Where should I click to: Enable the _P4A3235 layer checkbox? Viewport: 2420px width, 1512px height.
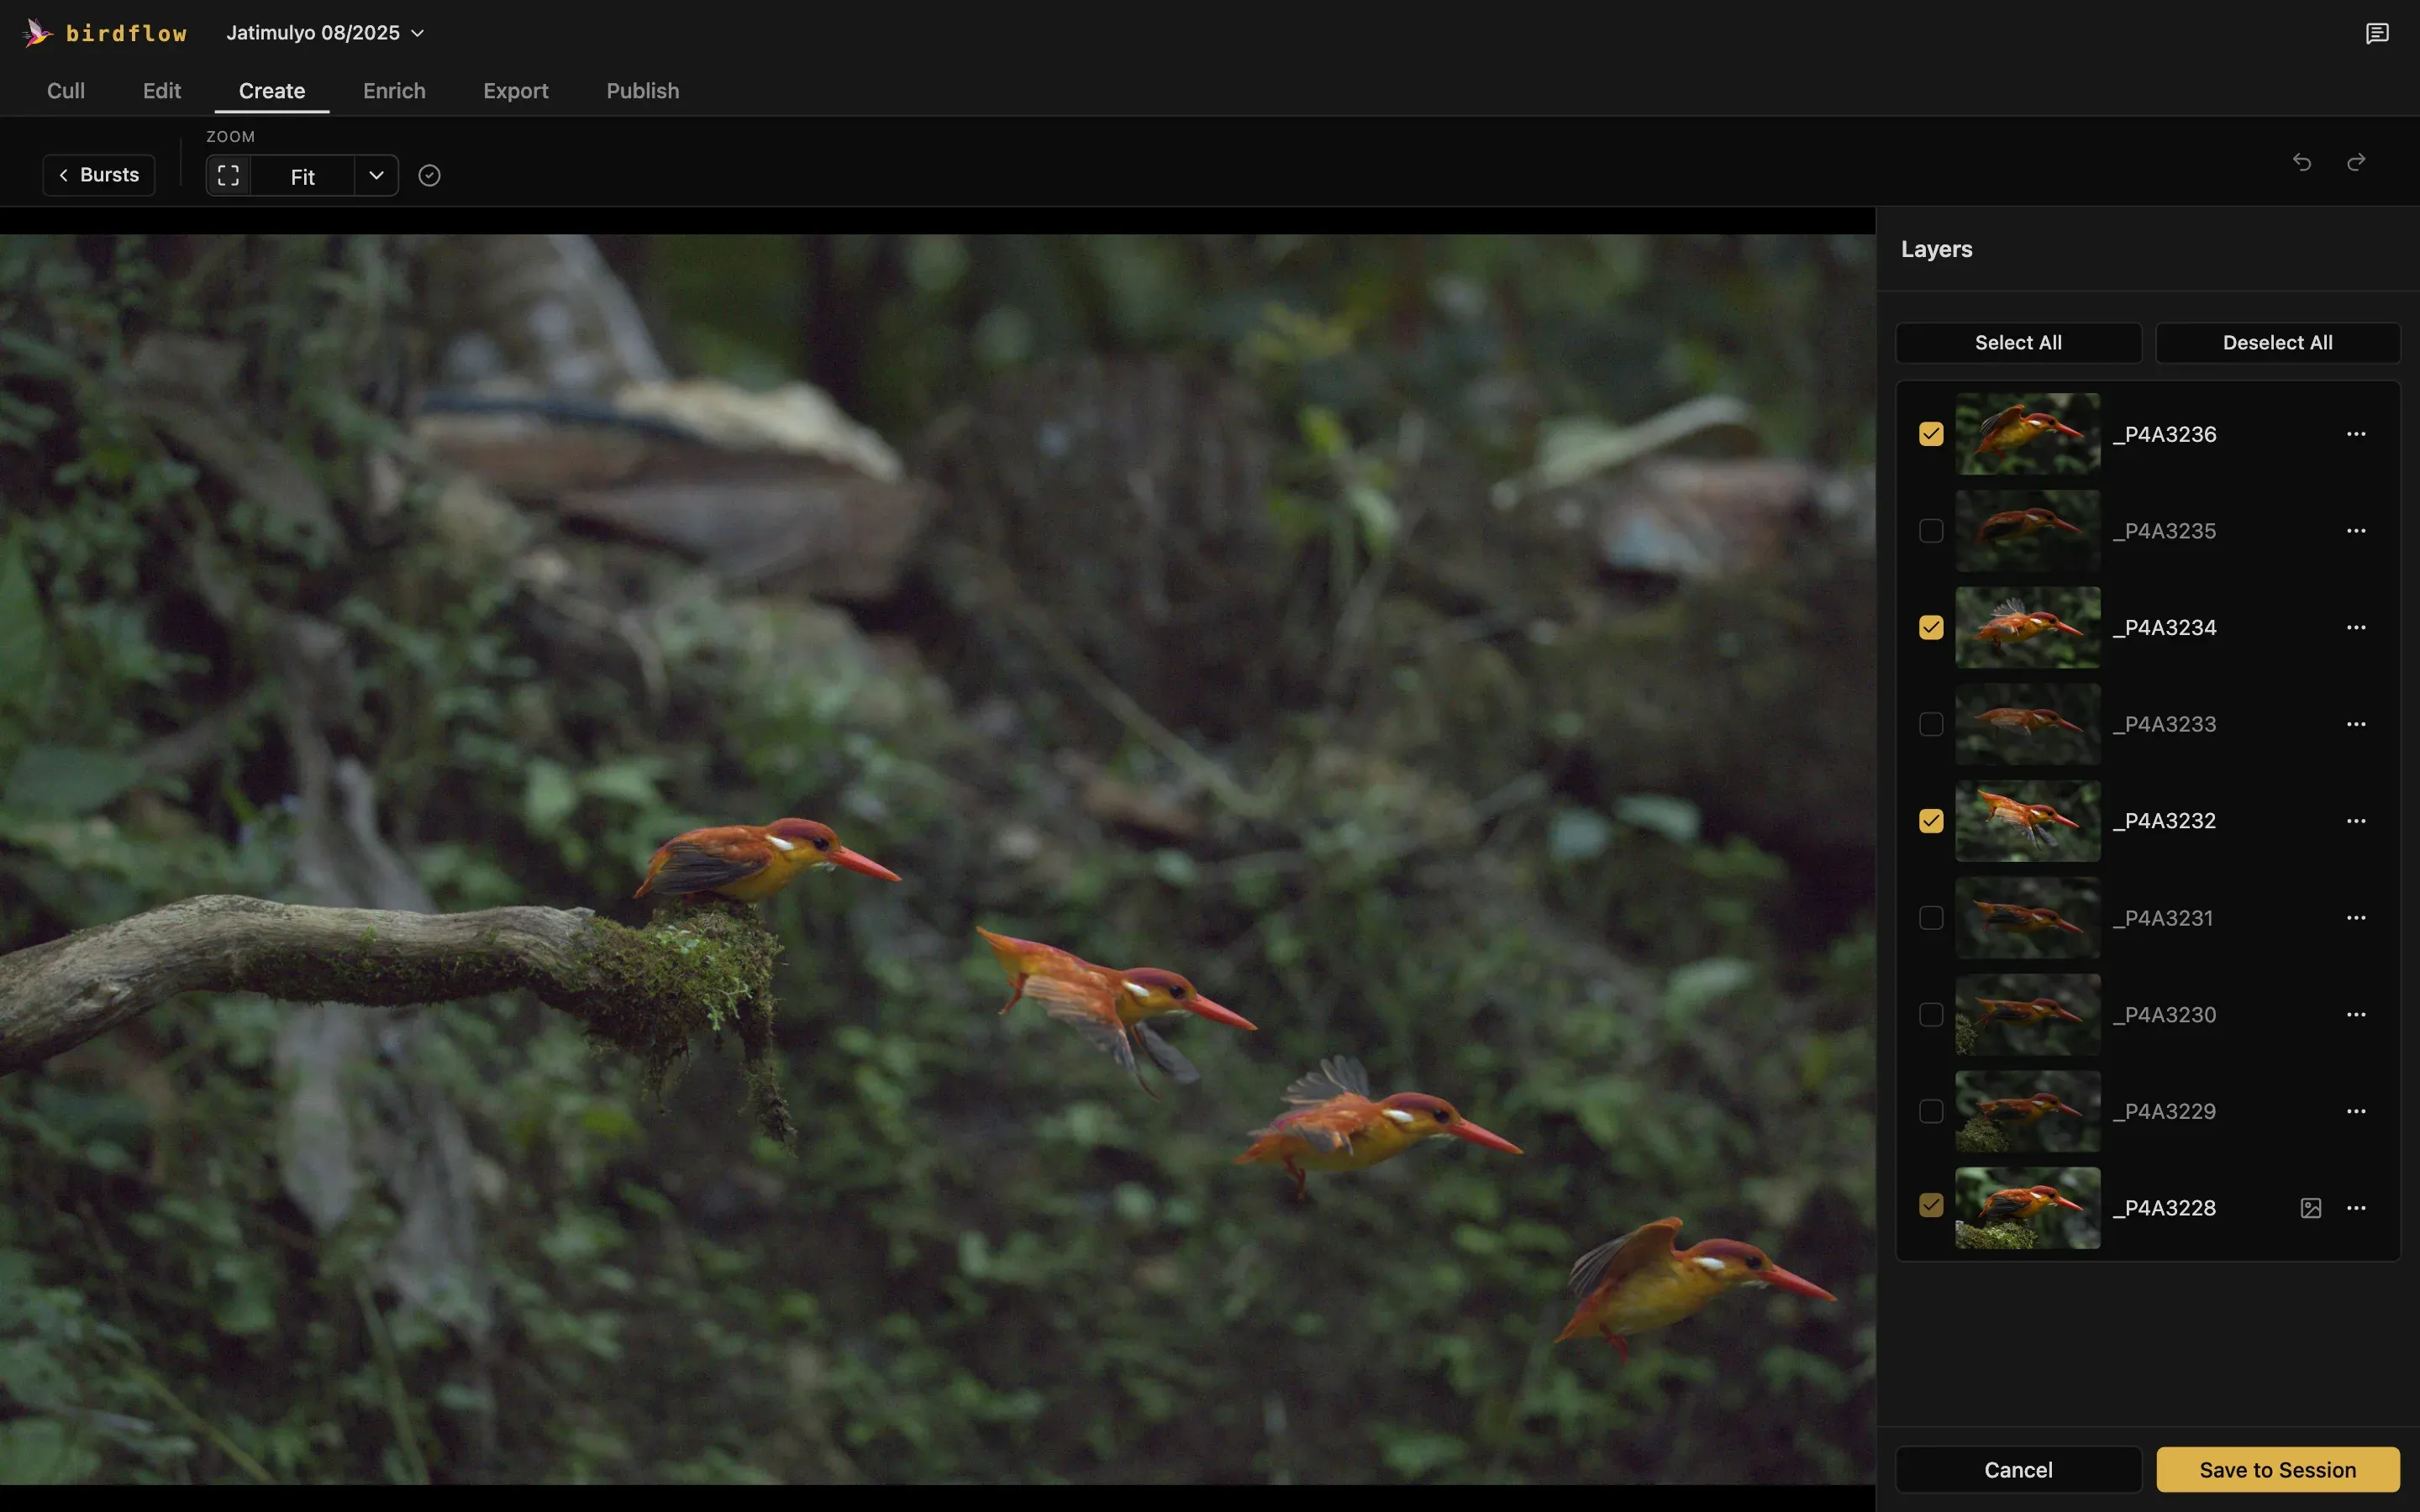pos(1931,531)
